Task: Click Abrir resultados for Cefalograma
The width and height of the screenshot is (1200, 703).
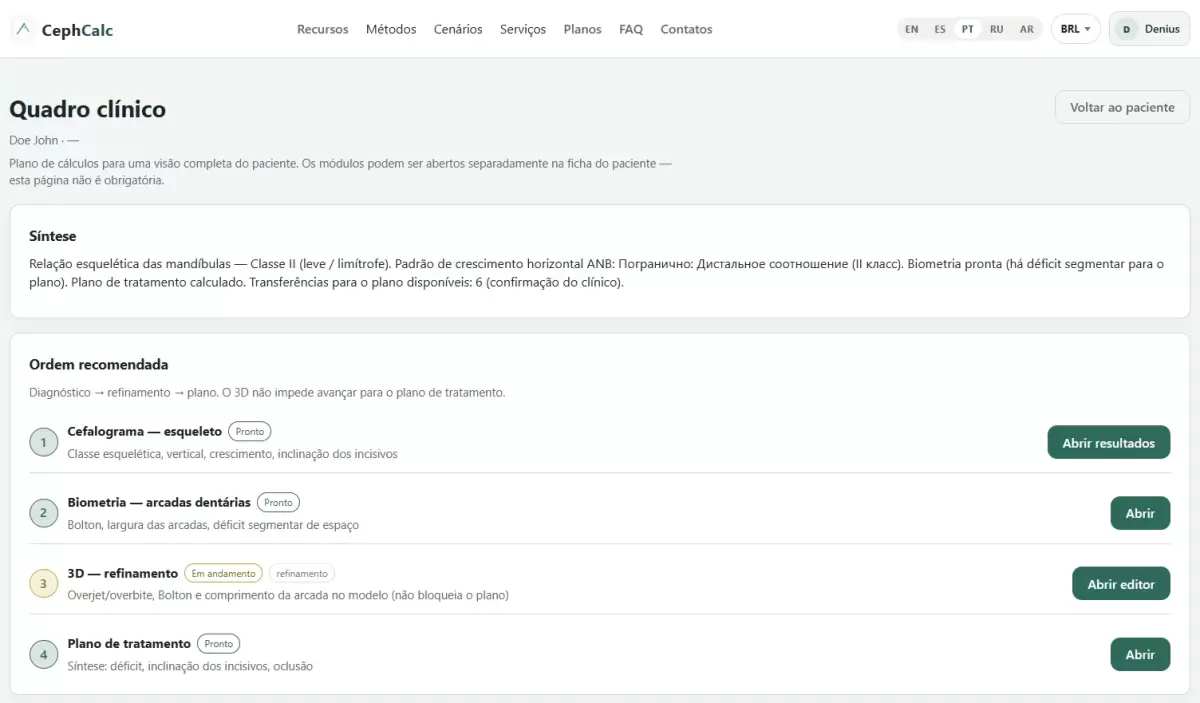Action: pos(1109,442)
